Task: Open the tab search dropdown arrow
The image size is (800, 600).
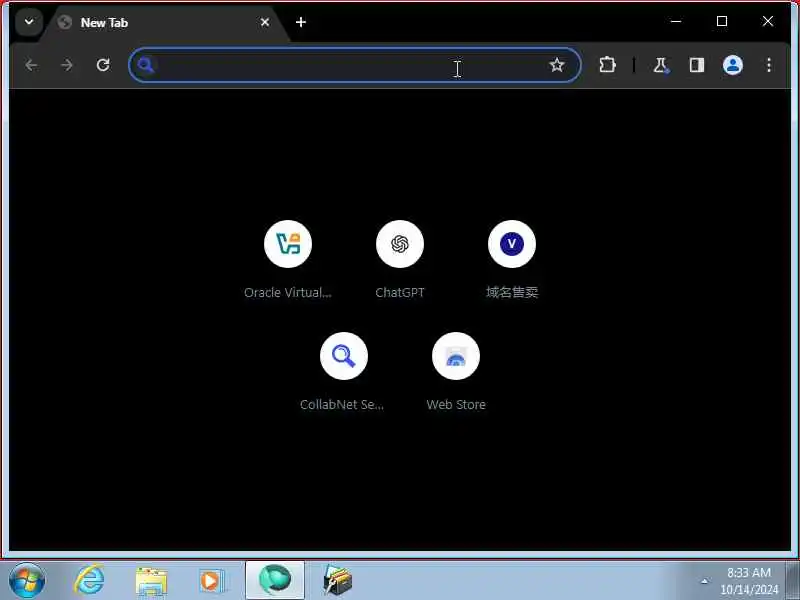Action: coord(29,22)
